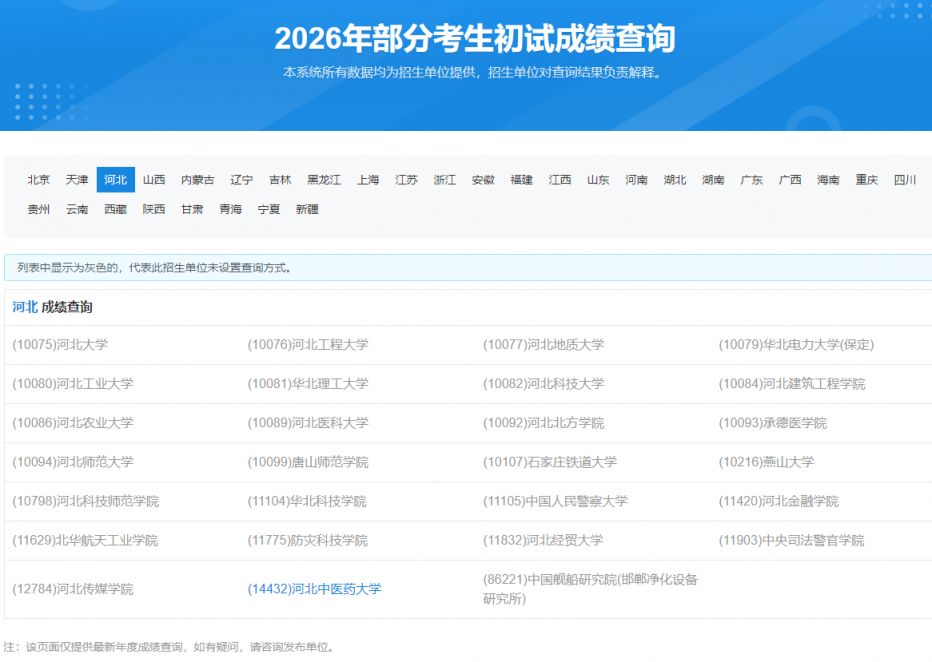Image resolution: width=932 pixels, height=662 pixels.
Task: Choose the 西藏 tab
Action: pos(115,209)
